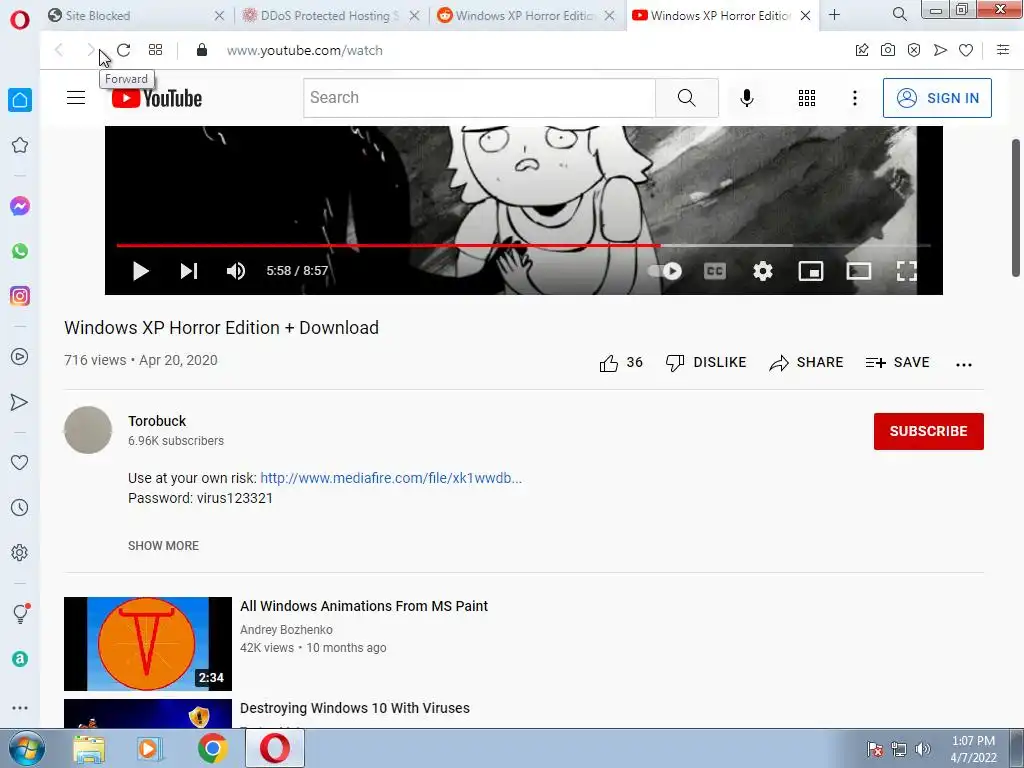1024x768 pixels.
Task: Open SAVE to playlist
Action: [x=897, y=362]
